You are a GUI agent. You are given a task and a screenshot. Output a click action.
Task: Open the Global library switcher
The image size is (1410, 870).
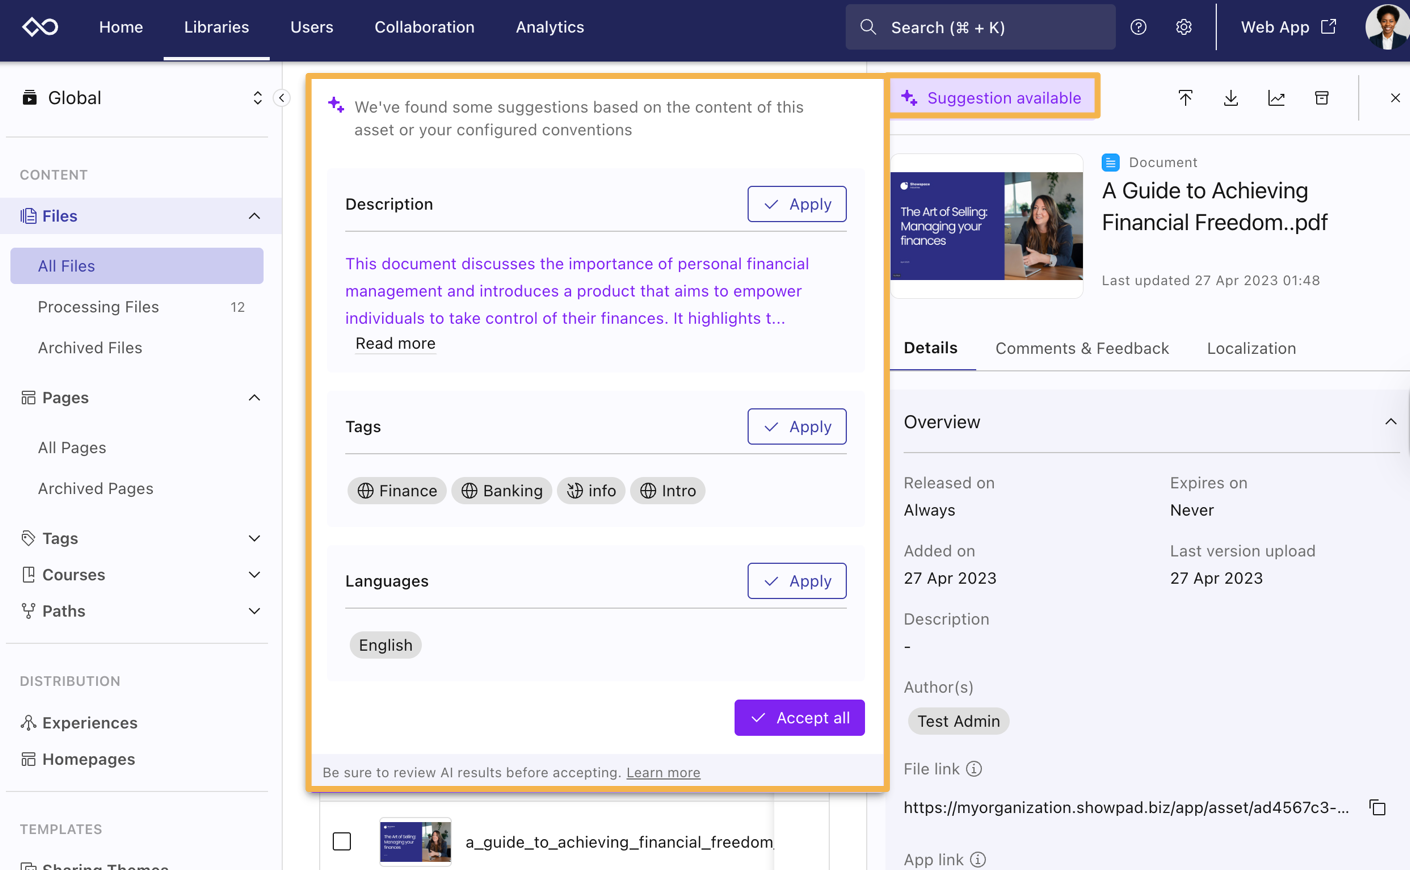[257, 98]
